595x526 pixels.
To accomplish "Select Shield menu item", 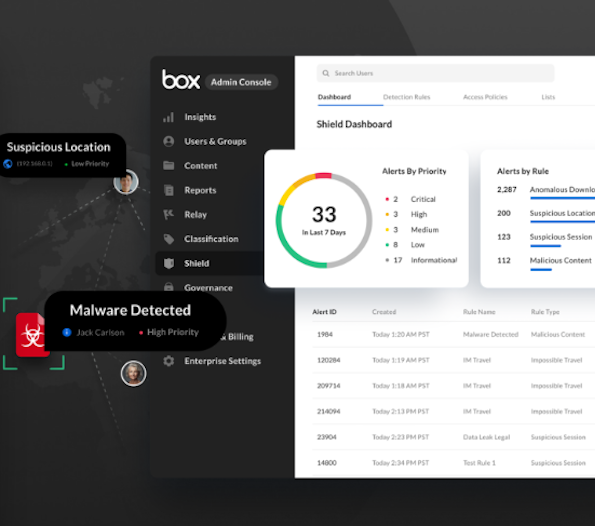I will (210, 263).
